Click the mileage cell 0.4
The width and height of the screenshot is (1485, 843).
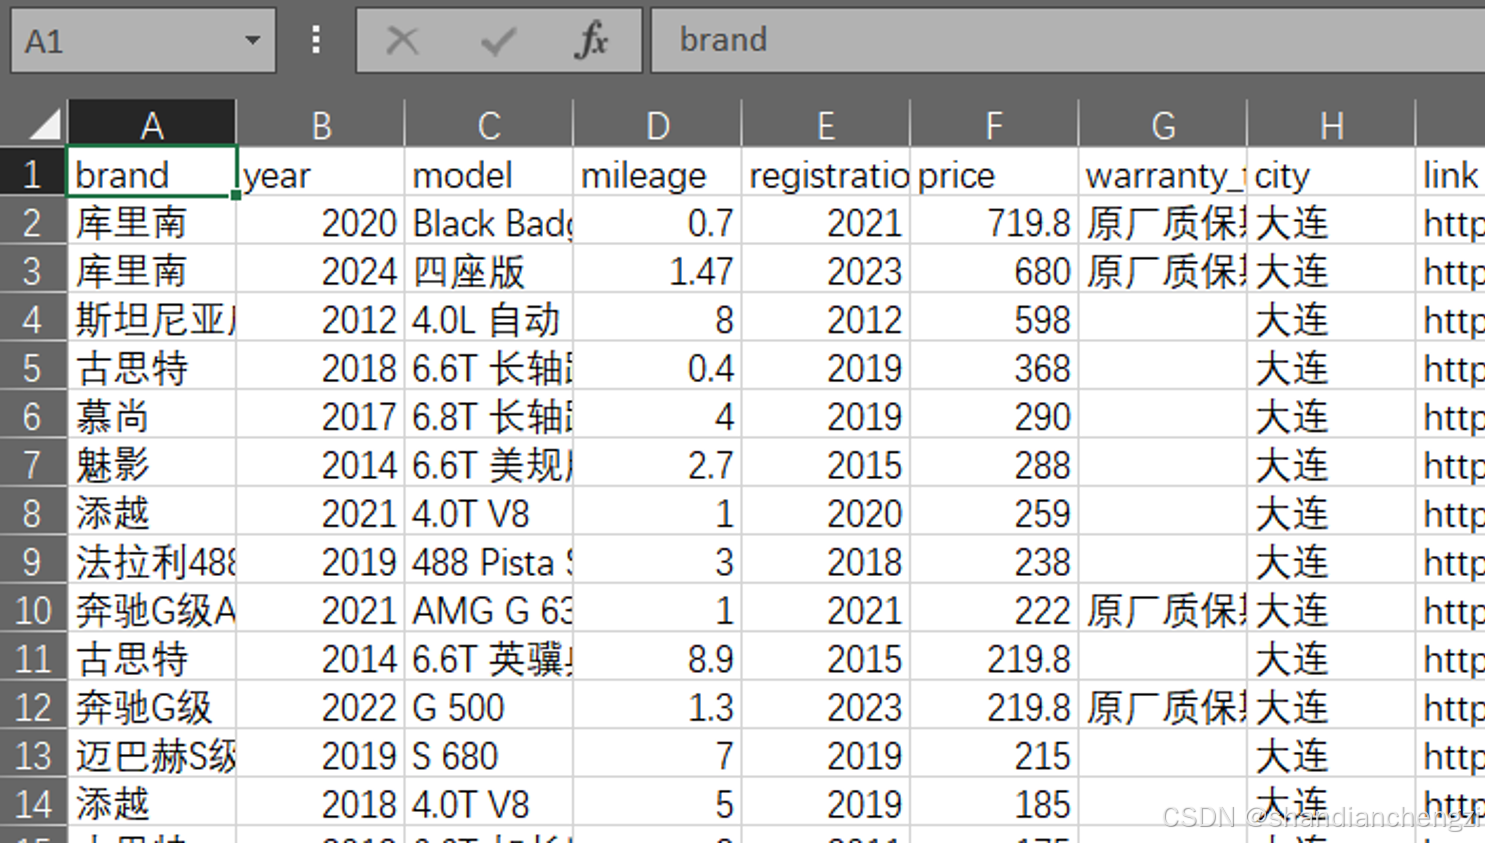point(658,368)
